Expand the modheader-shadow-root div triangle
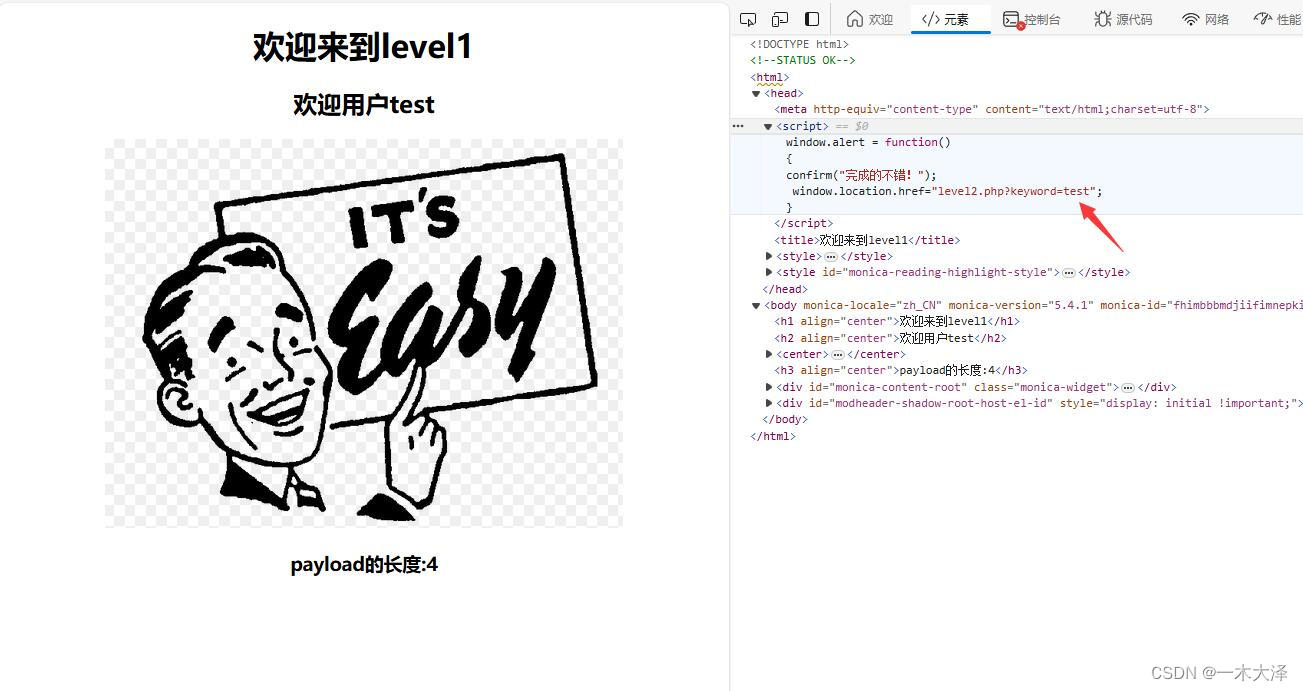The image size is (1303, 691). (769, 403)
